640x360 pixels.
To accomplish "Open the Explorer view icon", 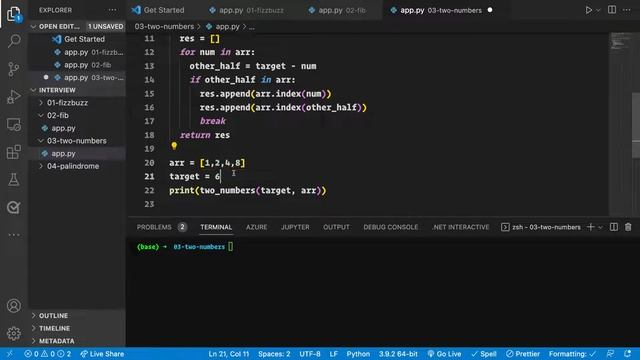I will coord(14,14).
